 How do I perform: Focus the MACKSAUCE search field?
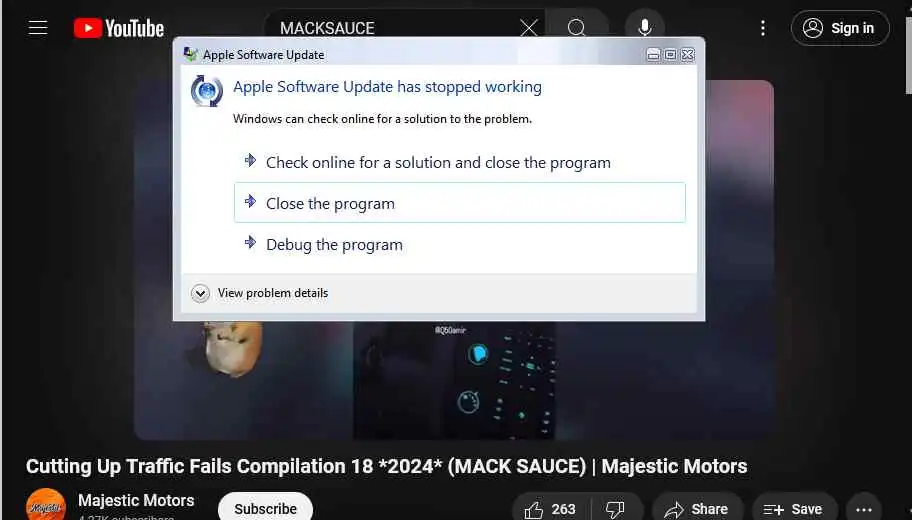pos(390,28)
